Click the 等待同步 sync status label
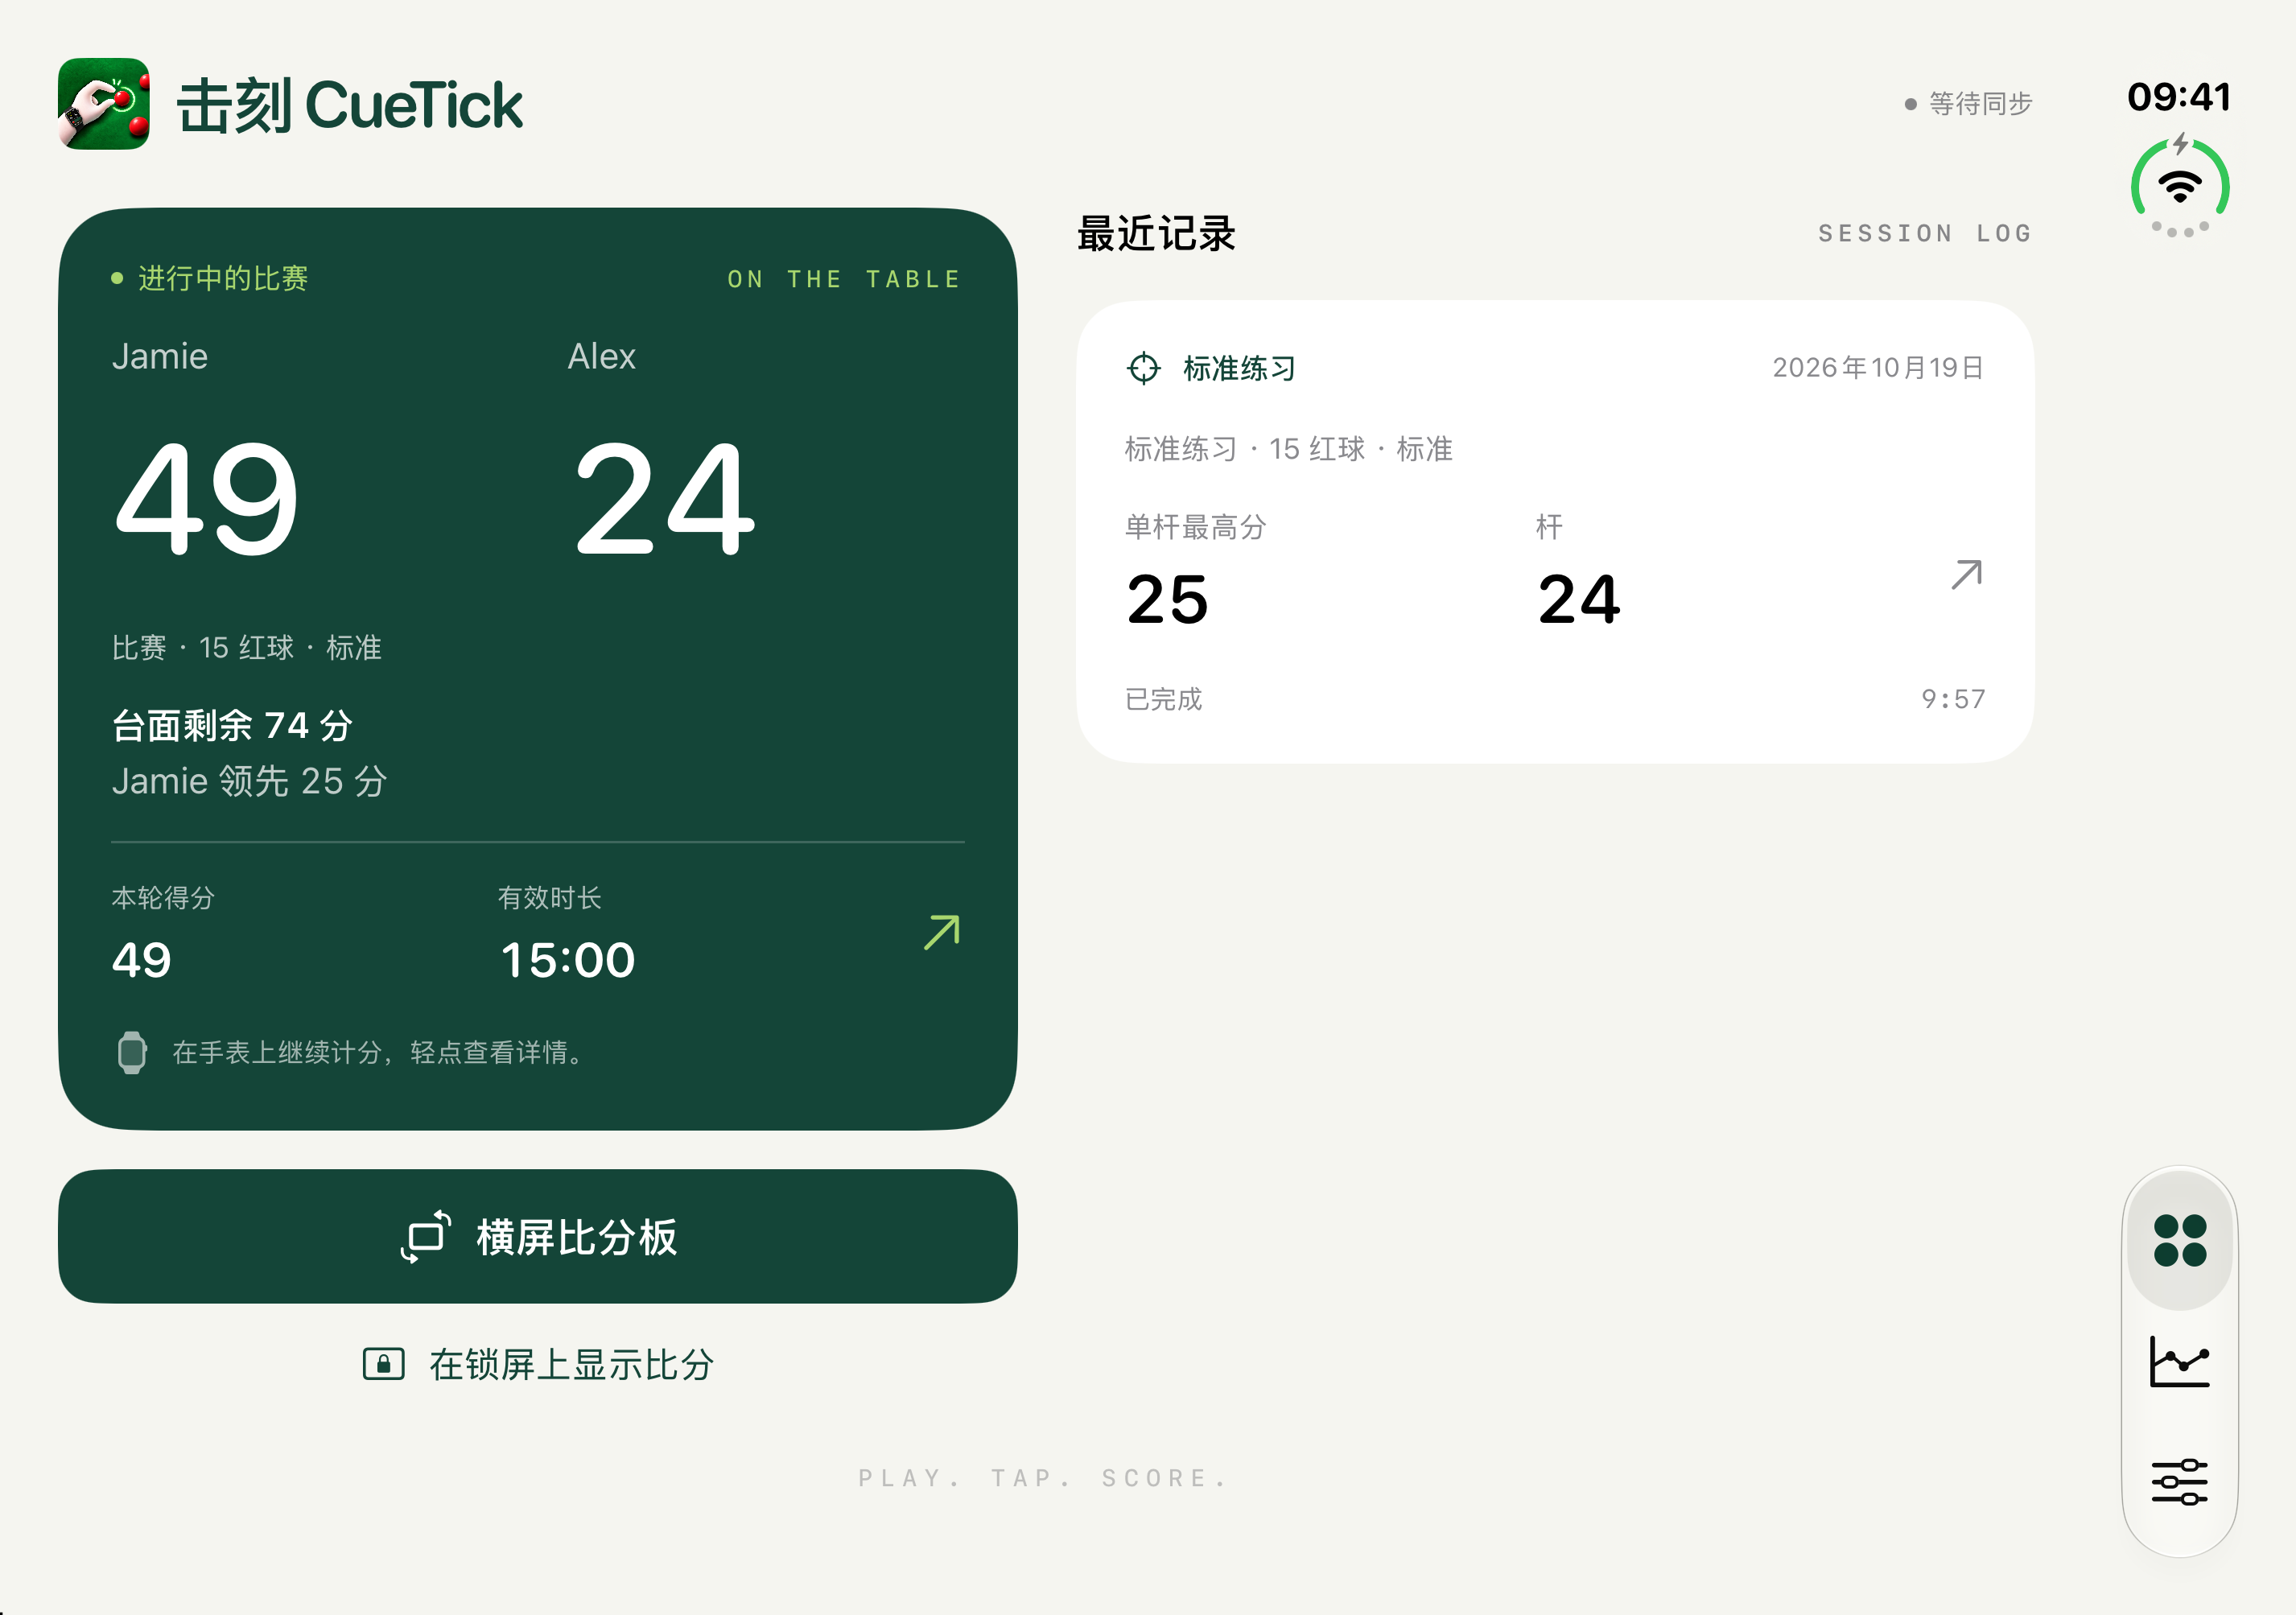Image resolution: width=2296 pixels, height=1615 pixels. point(1969,104)
